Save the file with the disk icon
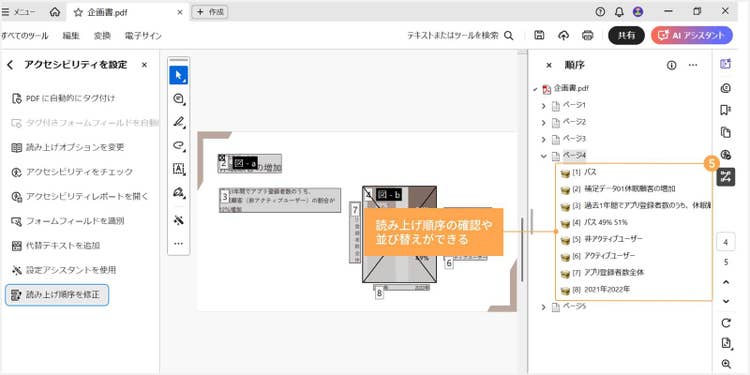 coord(539,35)
